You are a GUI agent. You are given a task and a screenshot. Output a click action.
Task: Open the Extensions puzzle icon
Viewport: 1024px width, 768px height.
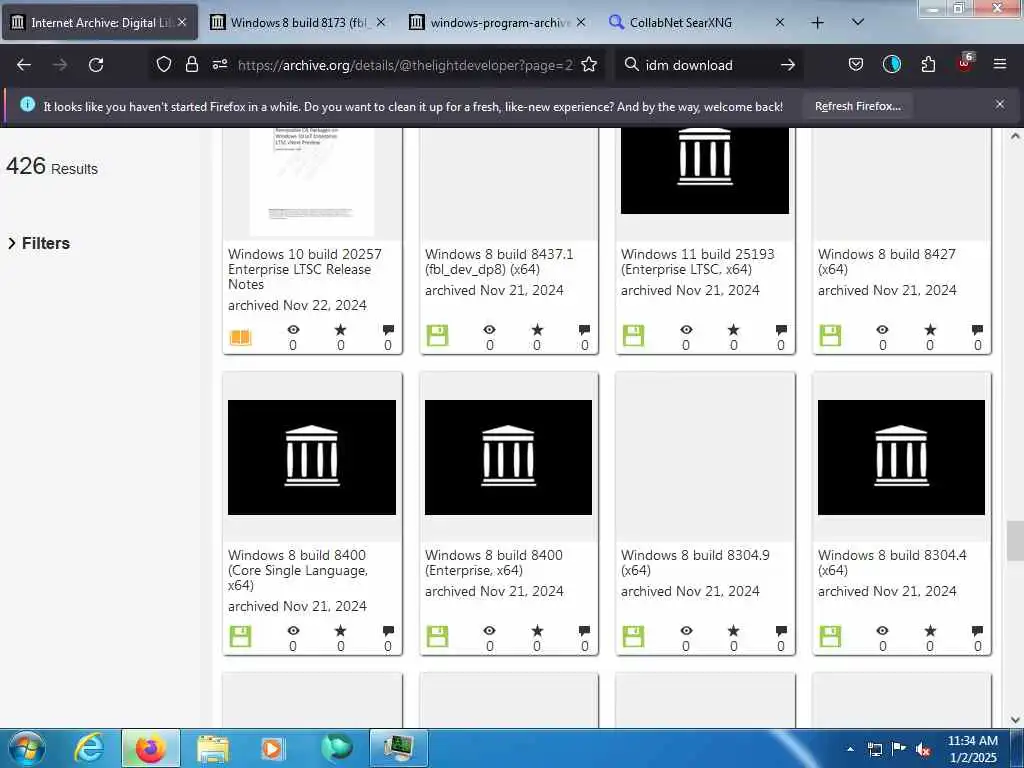click(x=928, y=64)
